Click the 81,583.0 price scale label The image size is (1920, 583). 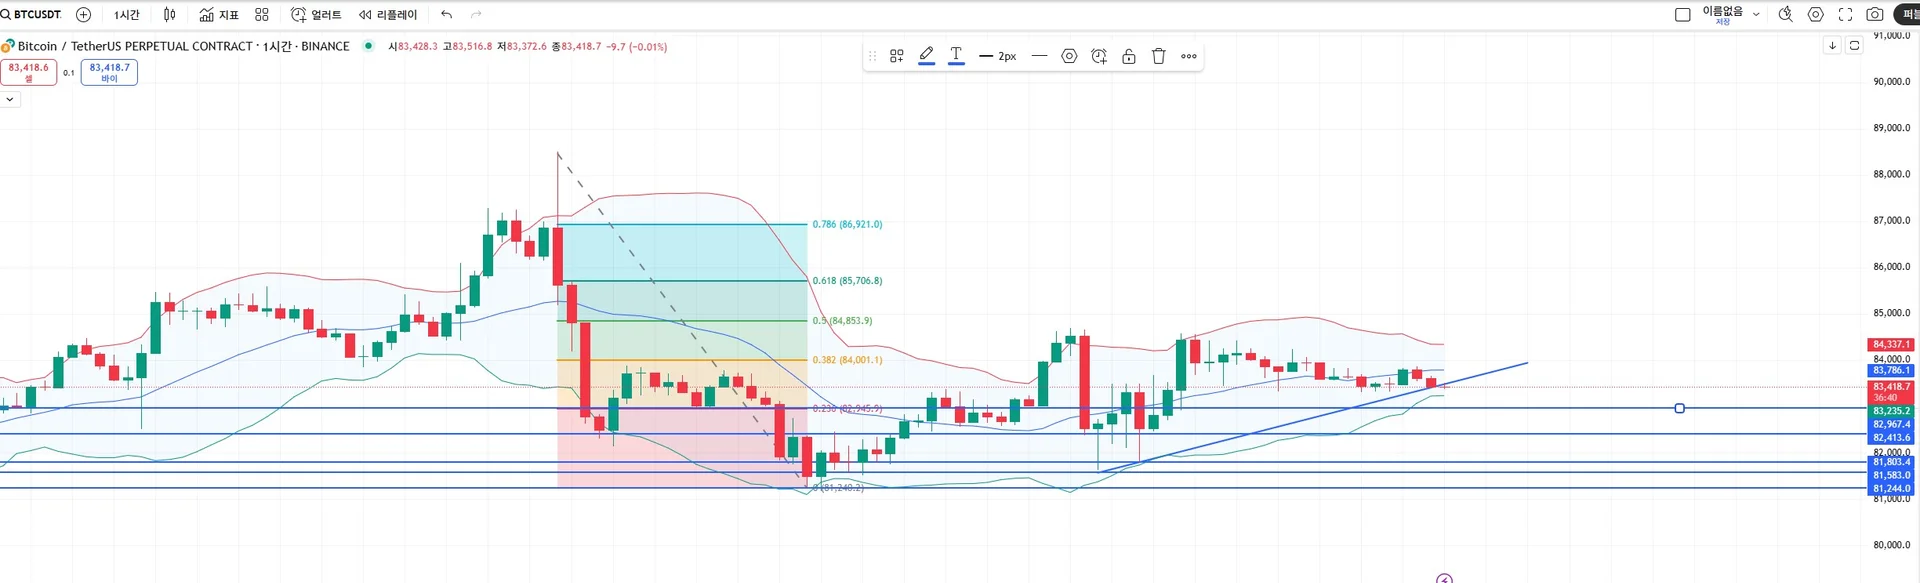[1891, 476]
